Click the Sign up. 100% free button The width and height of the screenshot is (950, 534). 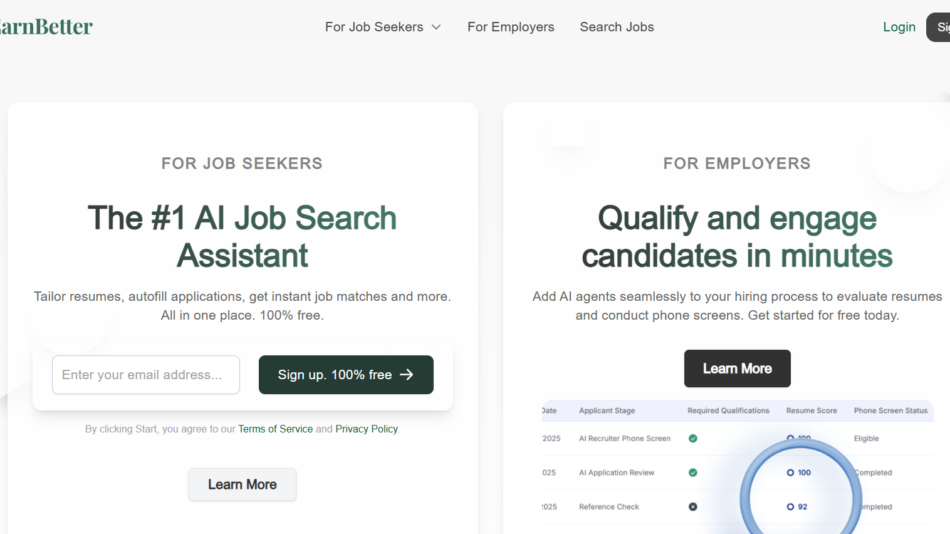point(346,375)
